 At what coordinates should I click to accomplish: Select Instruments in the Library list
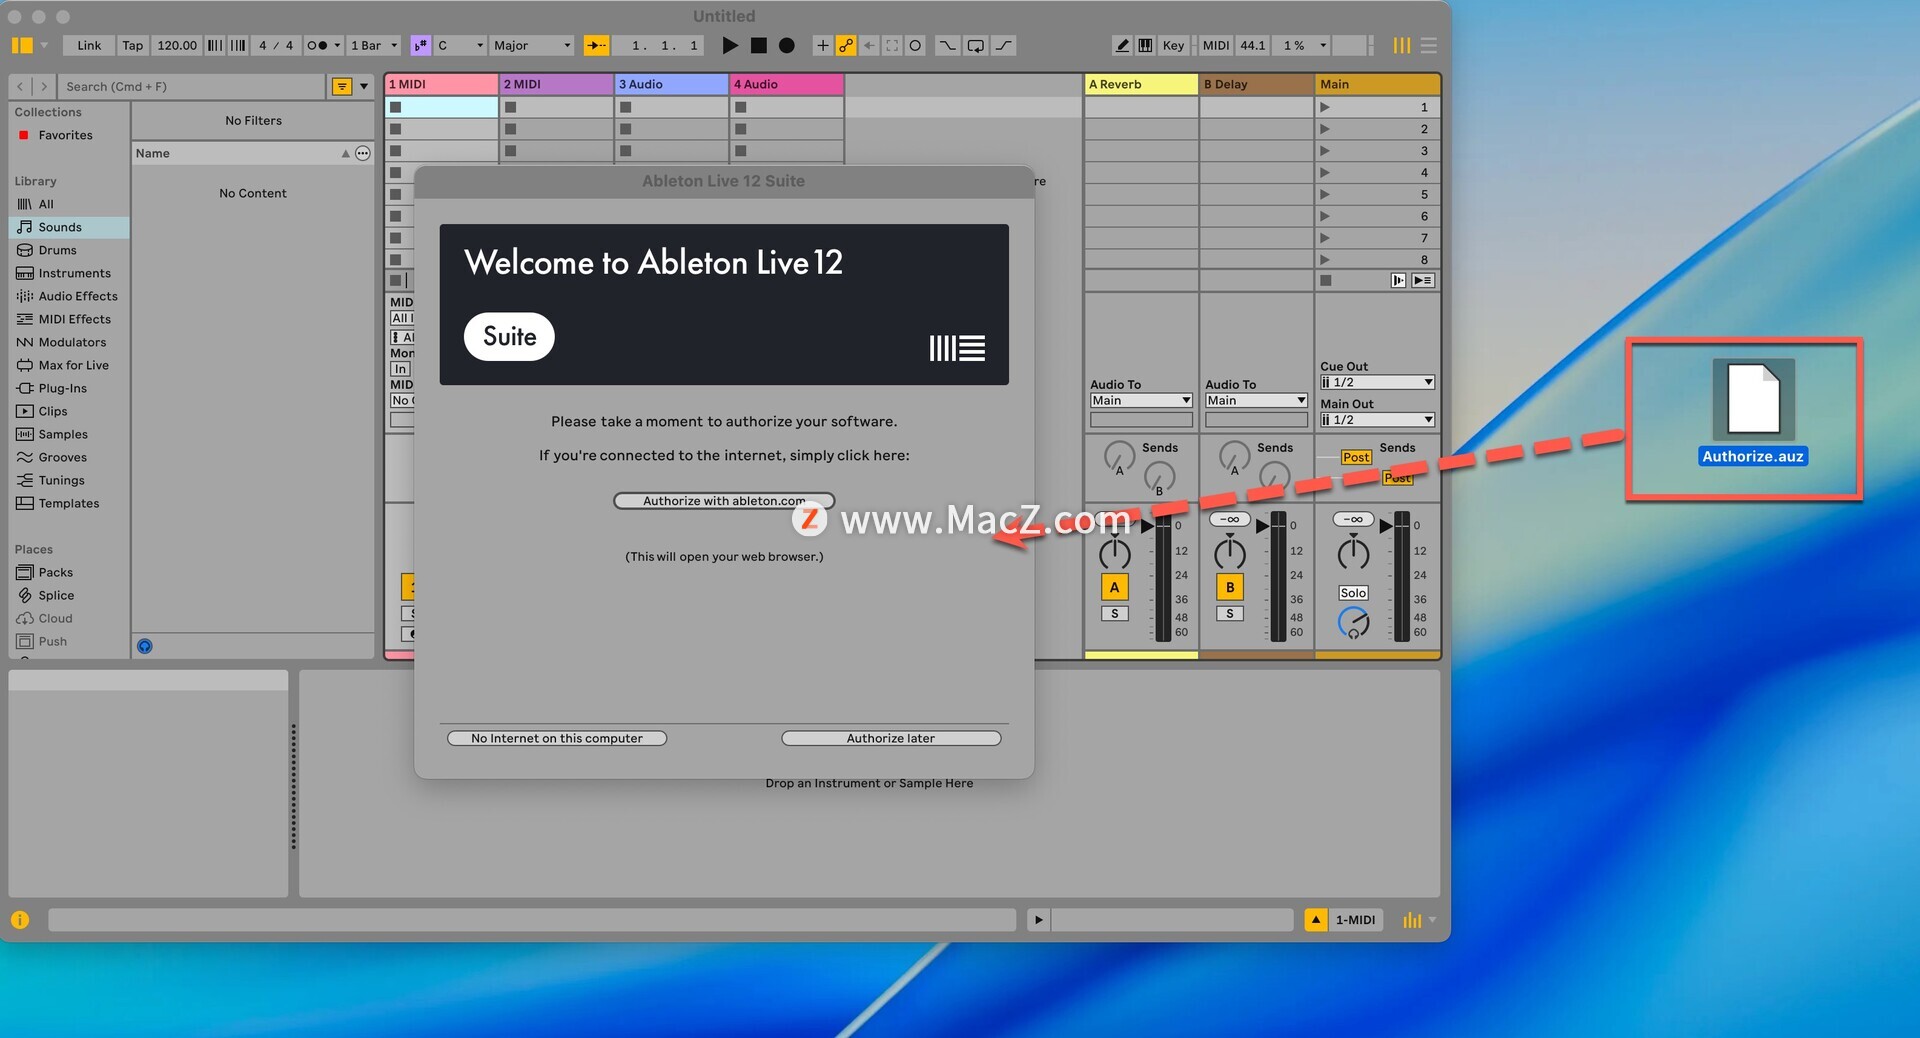(x=74, y=273)
